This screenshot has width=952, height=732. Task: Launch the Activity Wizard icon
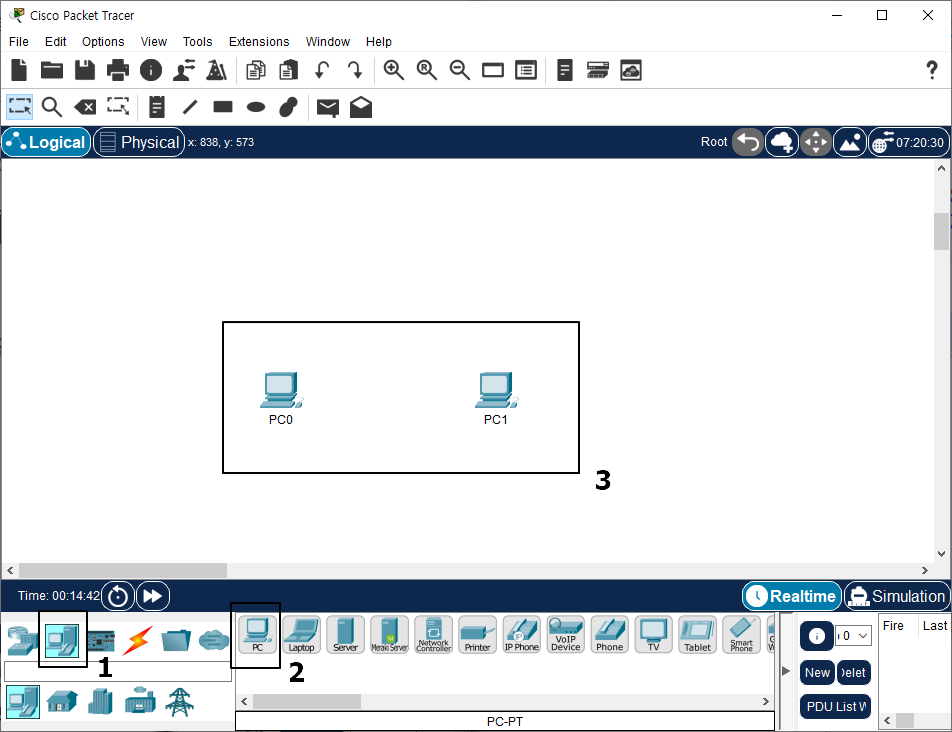coord(184,70)
